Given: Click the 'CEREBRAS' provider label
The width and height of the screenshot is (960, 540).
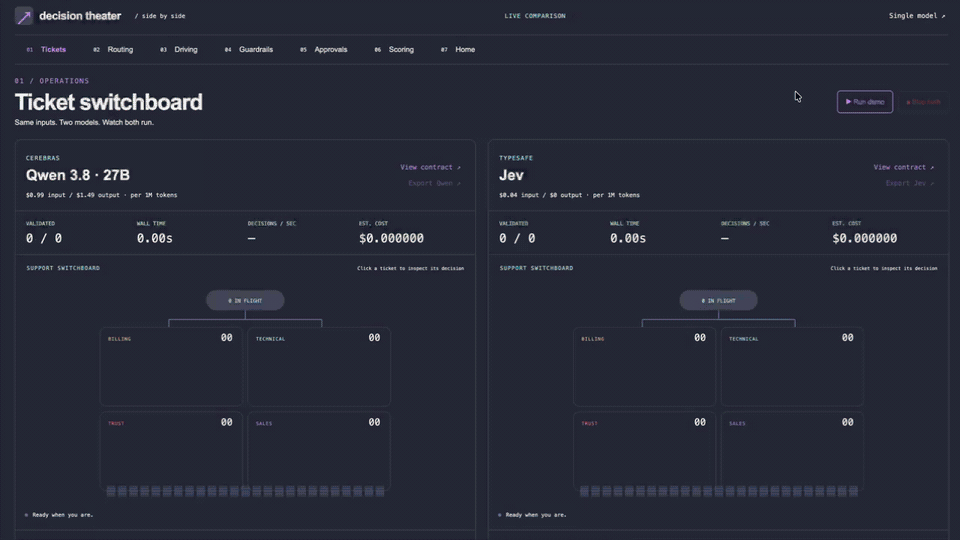Looking at the screenshot, I should pyautogui.click(x=43, y=158).
